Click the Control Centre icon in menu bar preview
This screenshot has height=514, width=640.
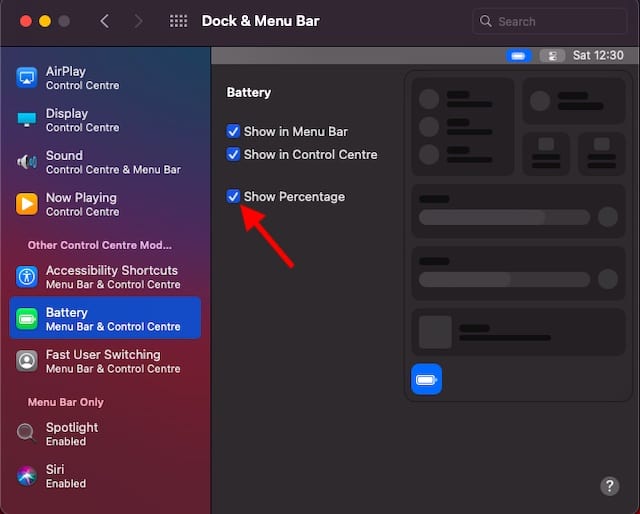[x=551, y=56]
